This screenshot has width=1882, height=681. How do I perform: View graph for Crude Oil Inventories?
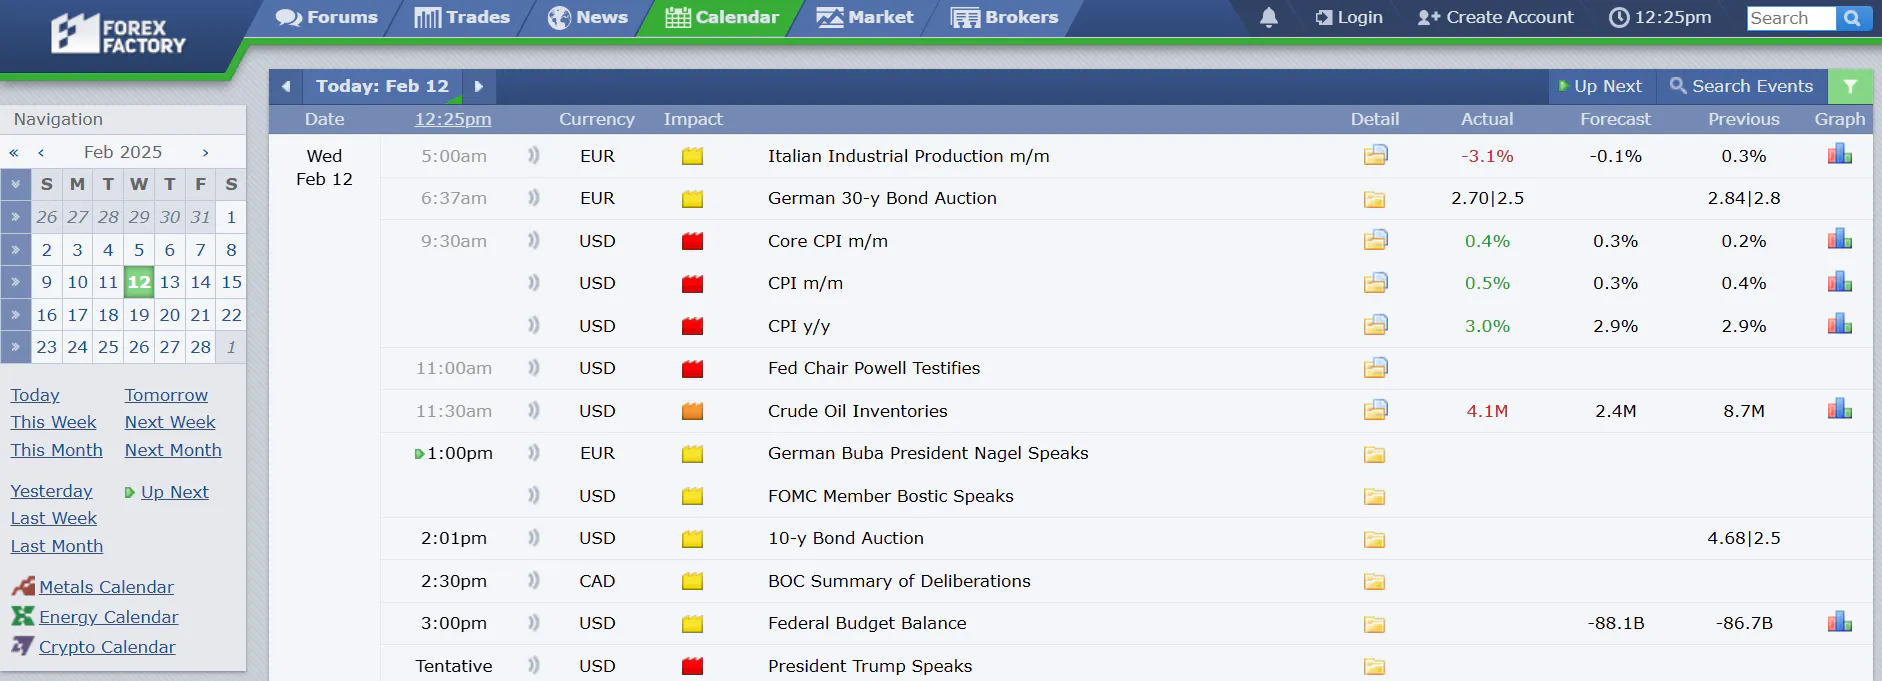[x=1839, y=409]
